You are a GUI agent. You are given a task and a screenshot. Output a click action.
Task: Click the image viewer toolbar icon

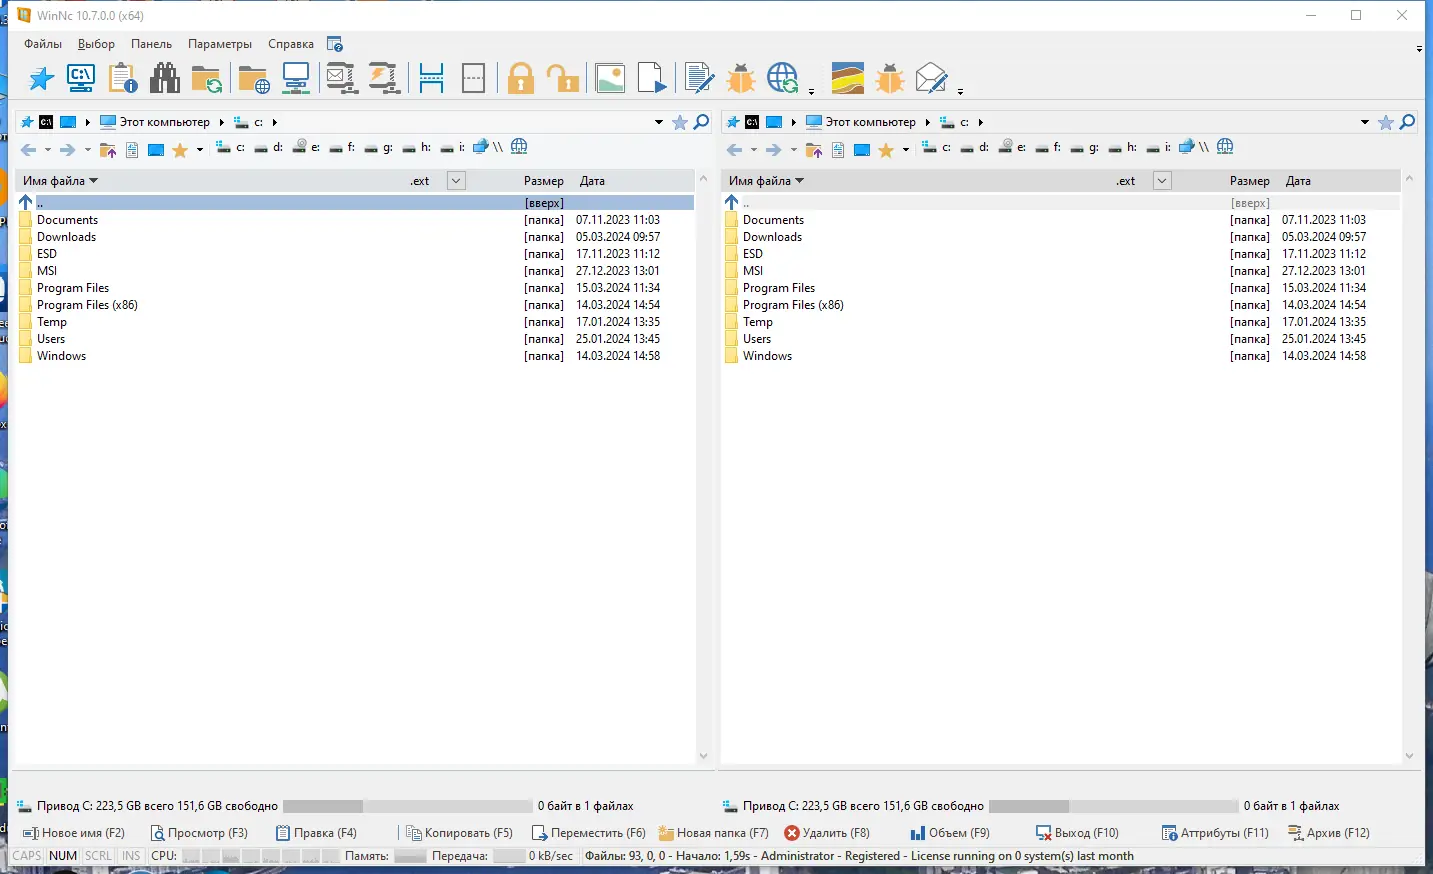610,78
